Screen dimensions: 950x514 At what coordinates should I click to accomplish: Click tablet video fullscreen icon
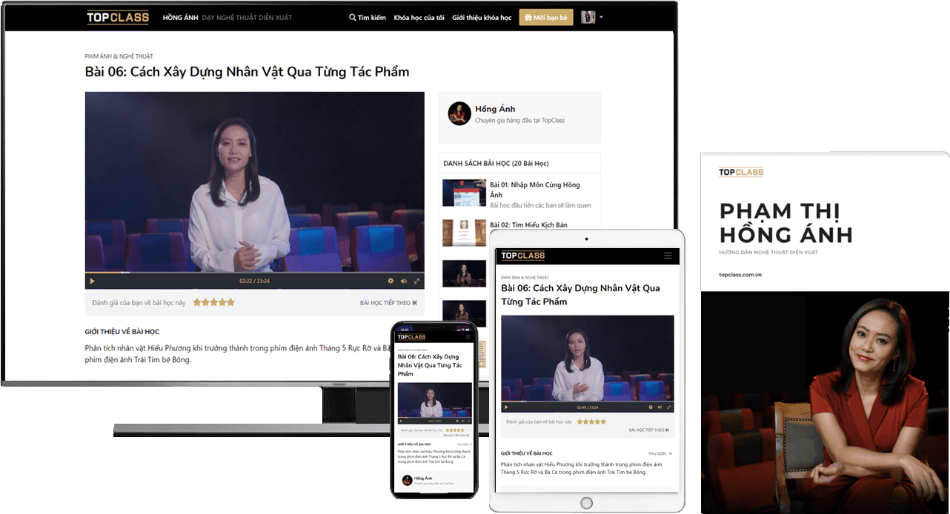[668, 407]
